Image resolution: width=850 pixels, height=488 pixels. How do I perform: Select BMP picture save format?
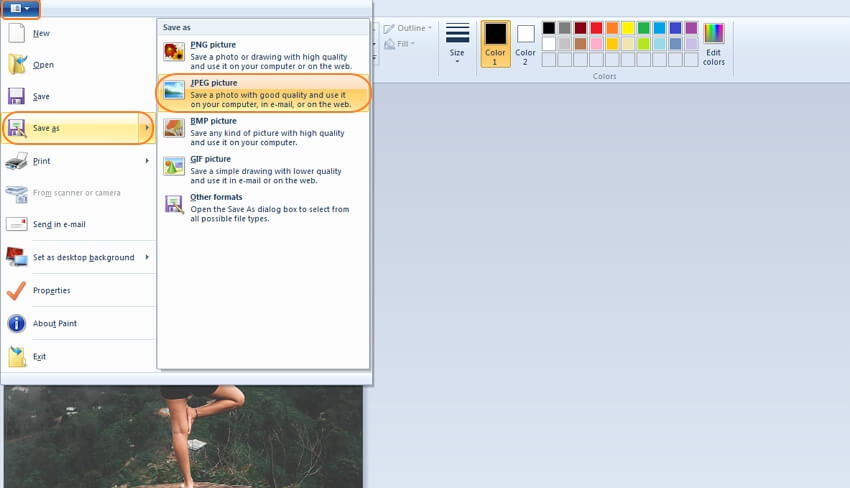tap(263, 131)
